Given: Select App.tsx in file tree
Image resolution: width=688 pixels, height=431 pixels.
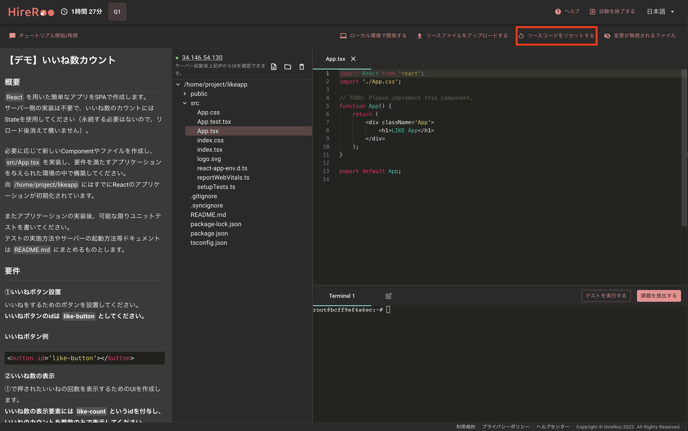Looking at the screenshot, I should [248, 131].
